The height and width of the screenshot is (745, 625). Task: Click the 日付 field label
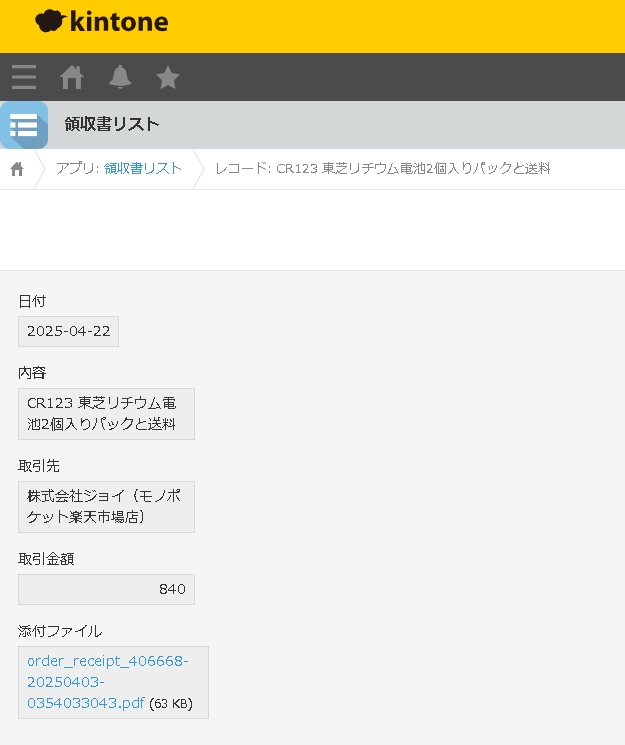[32, 301]
